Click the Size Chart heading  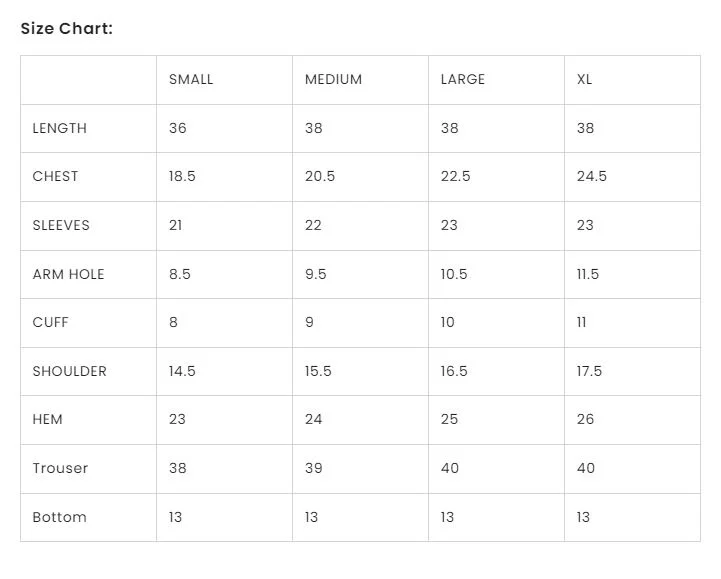point(67,28)
